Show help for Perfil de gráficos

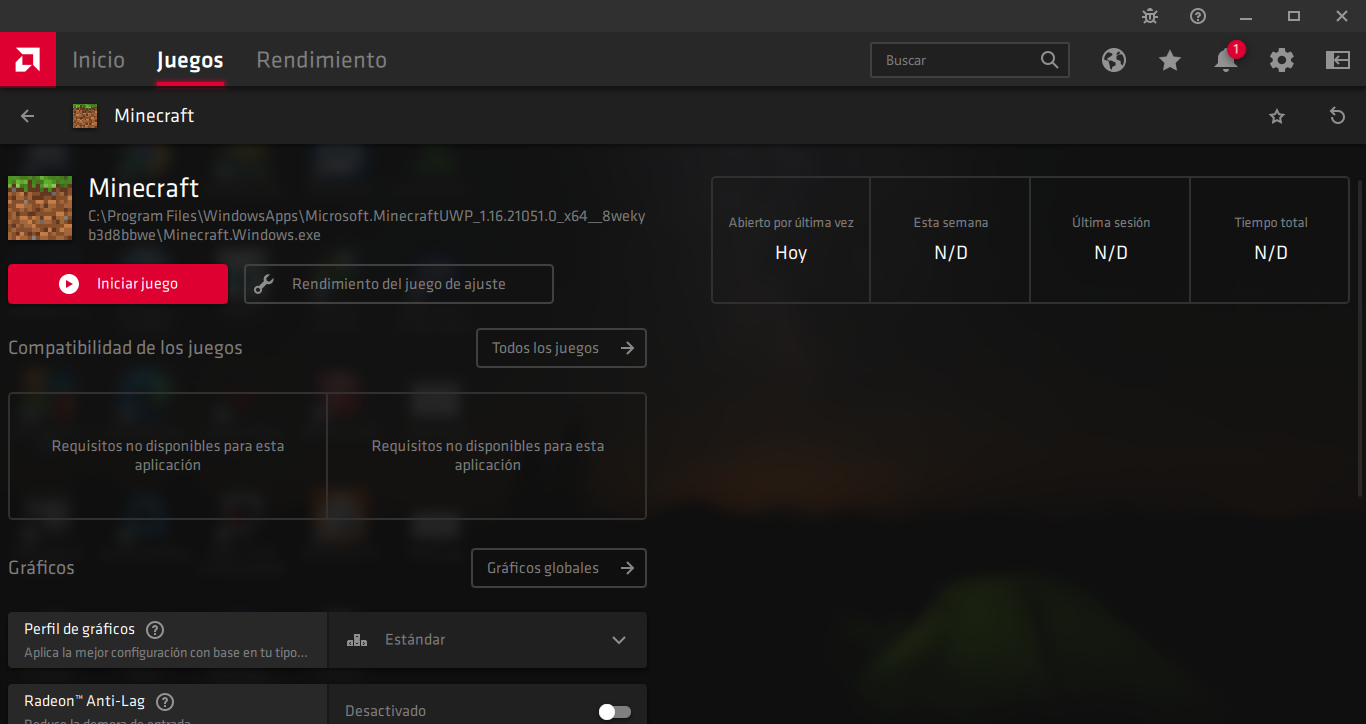(x=155, y=630)
